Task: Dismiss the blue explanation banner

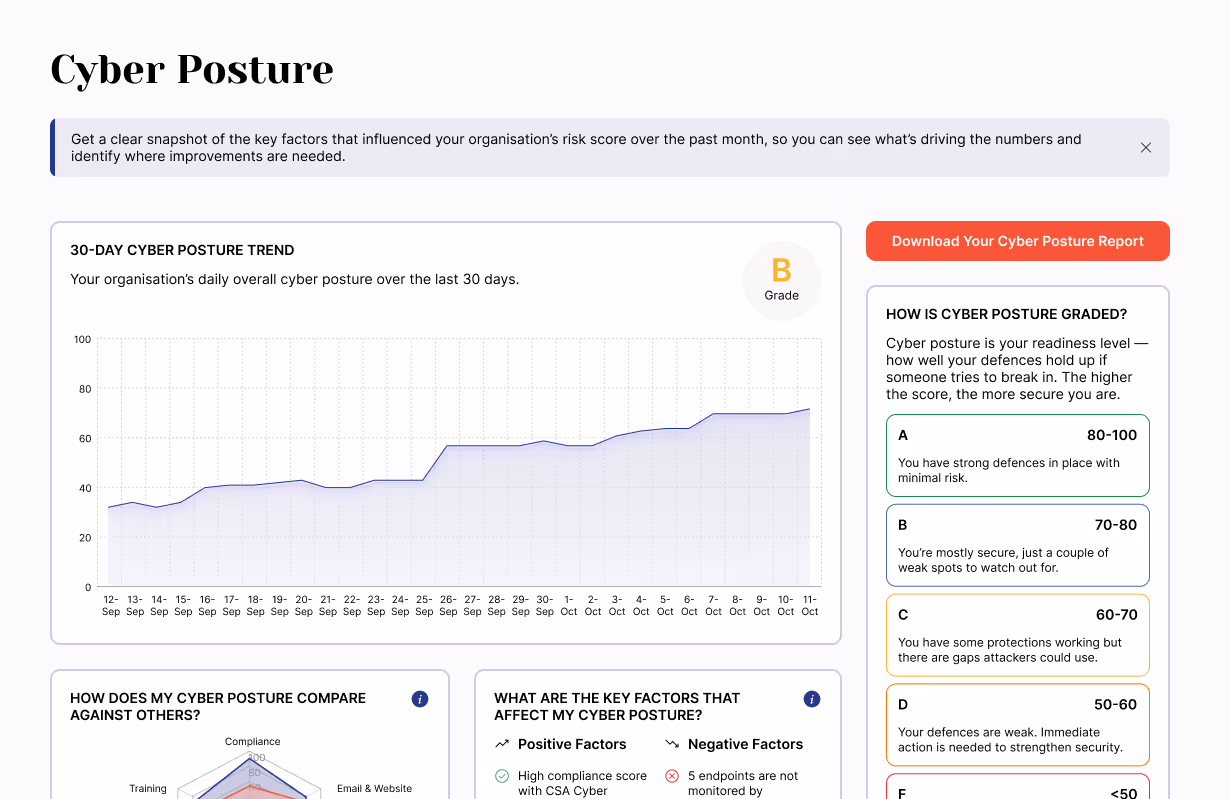Action: pyautogui.click(x=1146, y=147)
